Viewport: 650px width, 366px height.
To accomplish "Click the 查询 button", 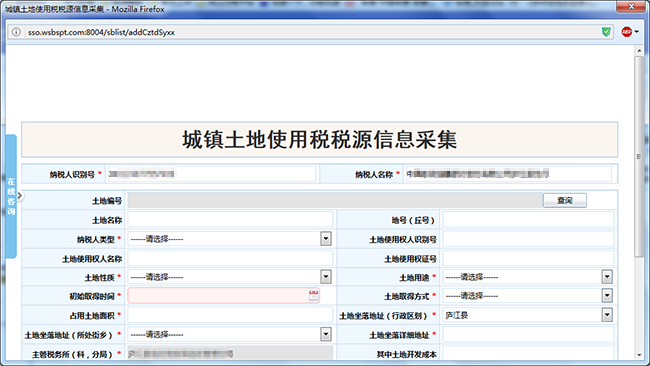I will coord(565,200).
